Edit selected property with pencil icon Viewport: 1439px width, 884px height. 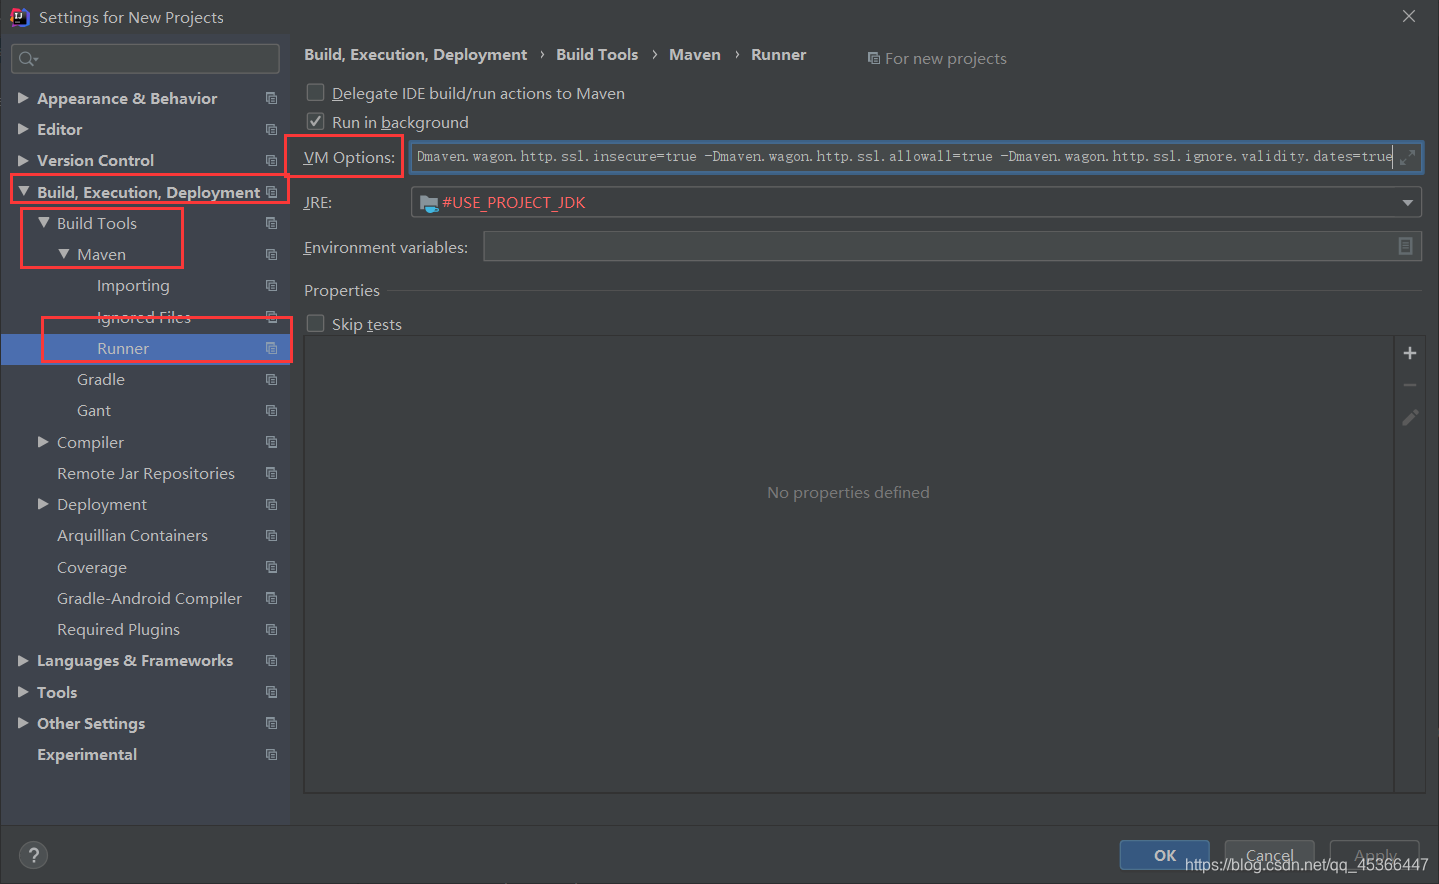pyautogui.click(x=1410, y=417)
